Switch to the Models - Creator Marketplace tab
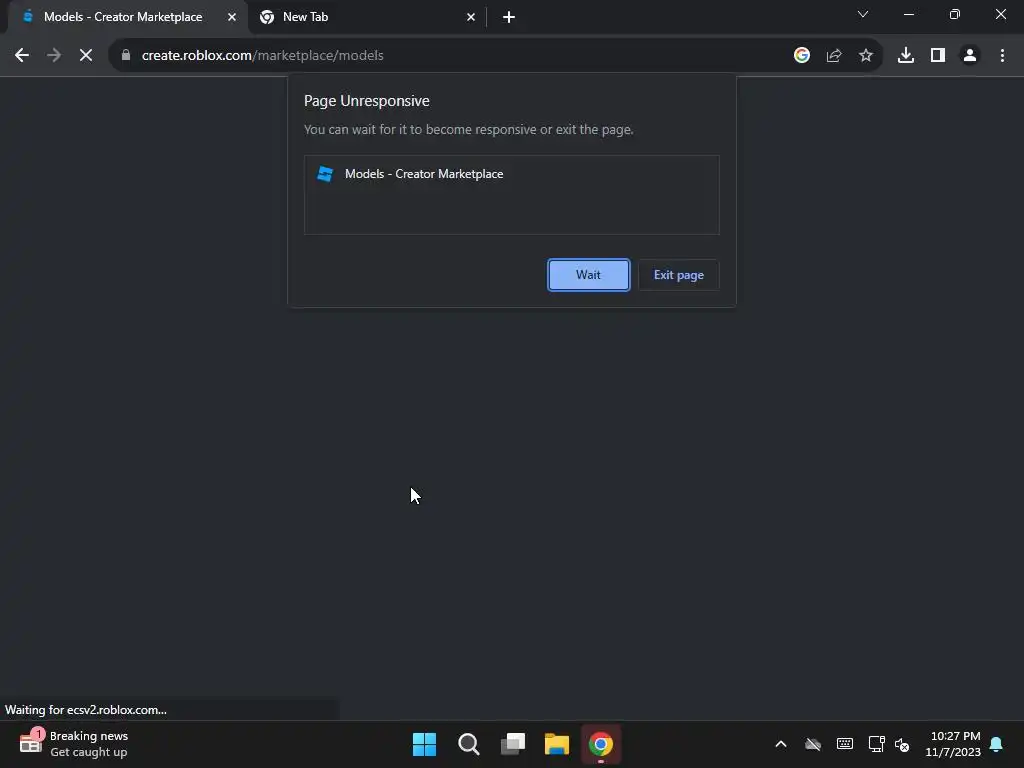 (x=123, y=17)
